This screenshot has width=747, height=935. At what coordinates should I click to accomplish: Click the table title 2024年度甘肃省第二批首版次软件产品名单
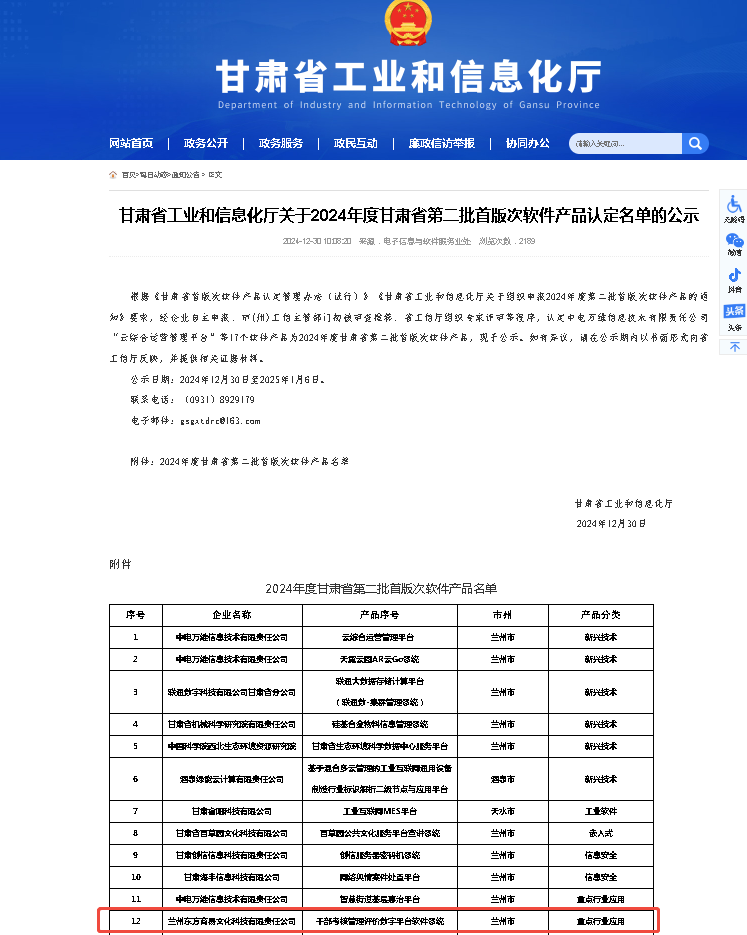(381, 589)
